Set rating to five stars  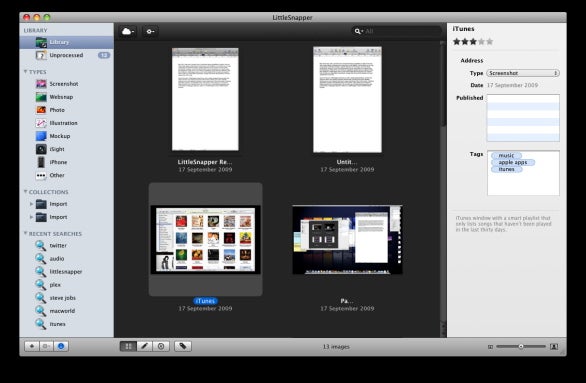(x=490, y=41)
